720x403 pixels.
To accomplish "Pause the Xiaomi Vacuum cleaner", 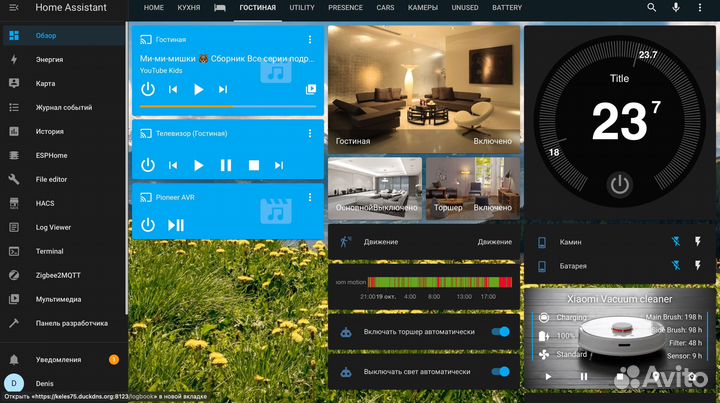I will (584, 377).
